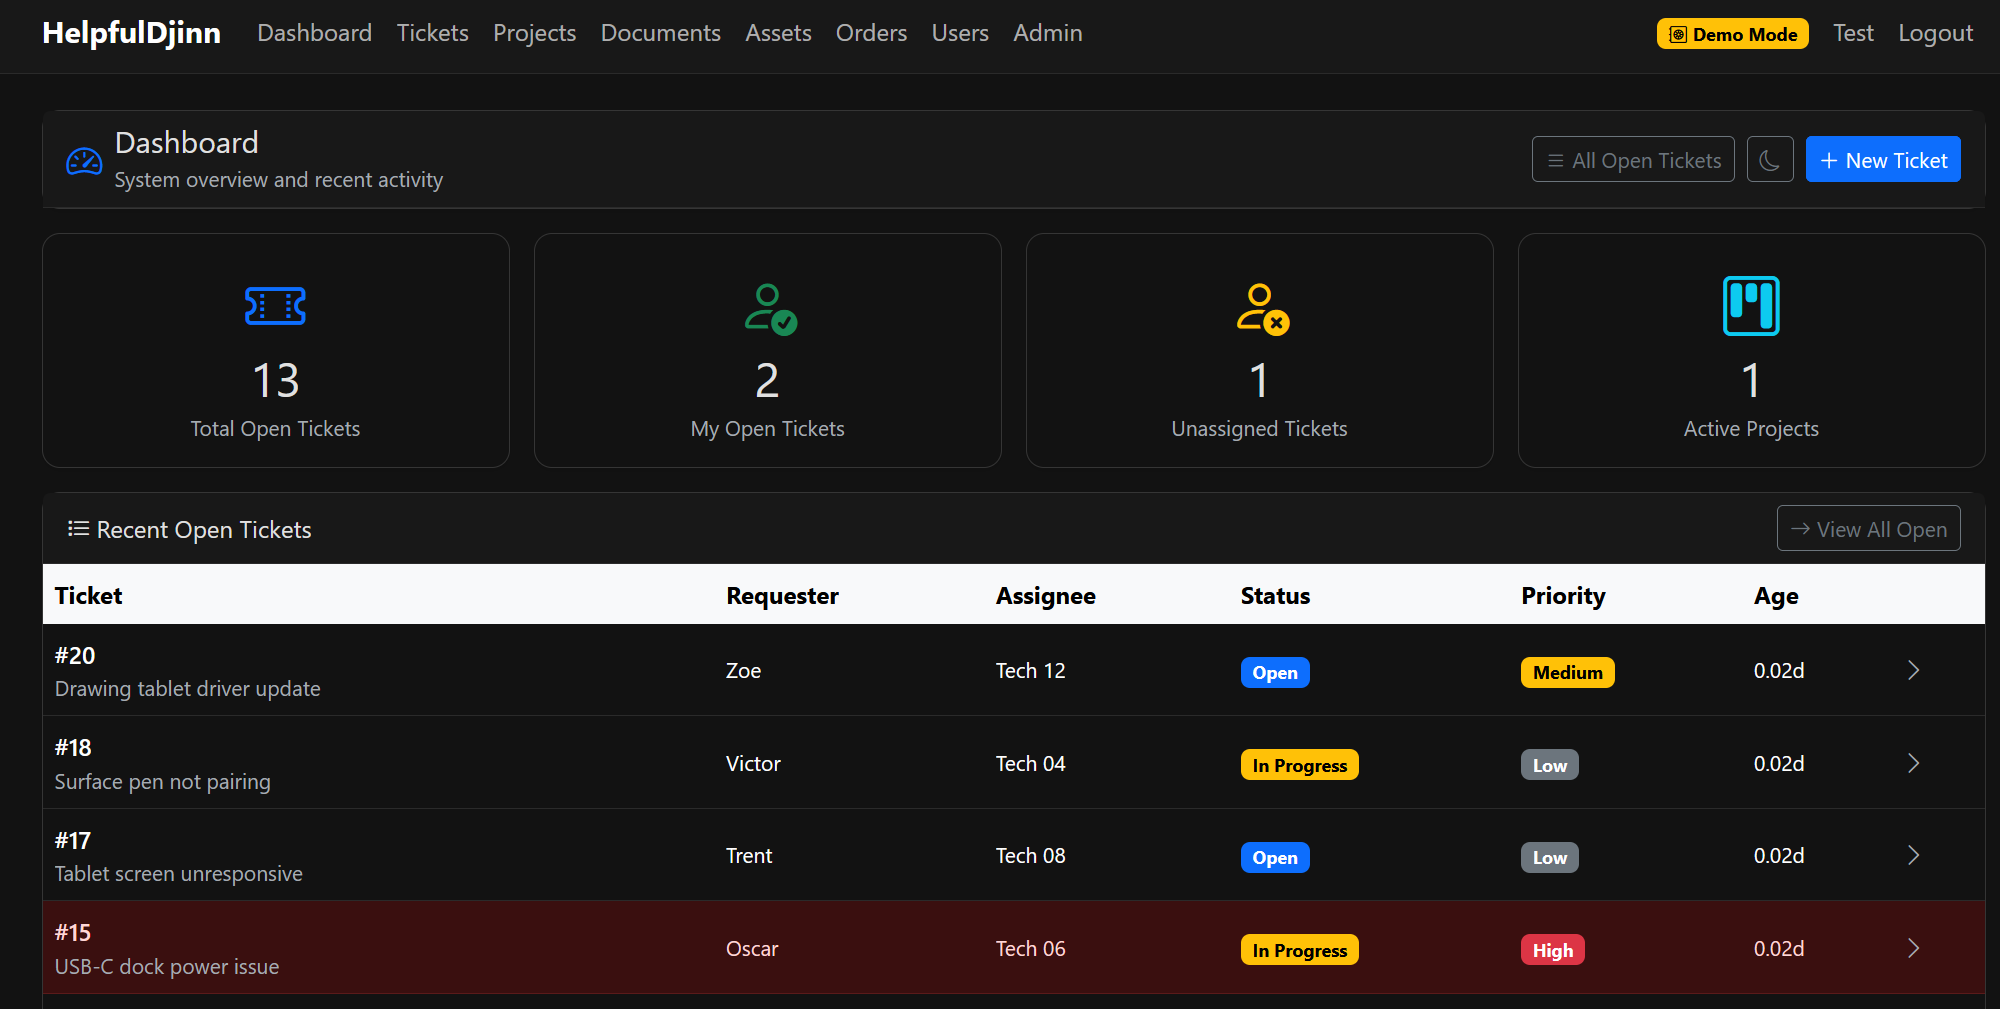
Task: Click ticket number #17
Action: 73,841
